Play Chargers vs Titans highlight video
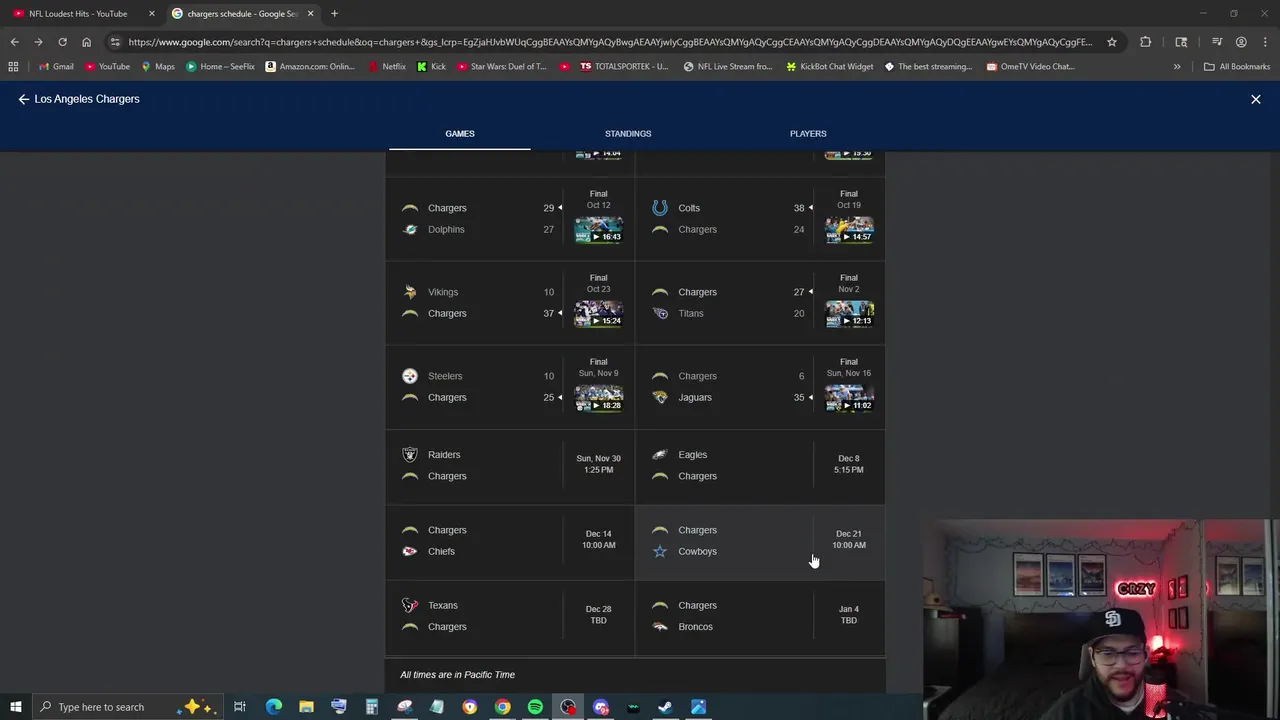The height and width of the screenshot is (720, 1280). [x=849, y=313]
